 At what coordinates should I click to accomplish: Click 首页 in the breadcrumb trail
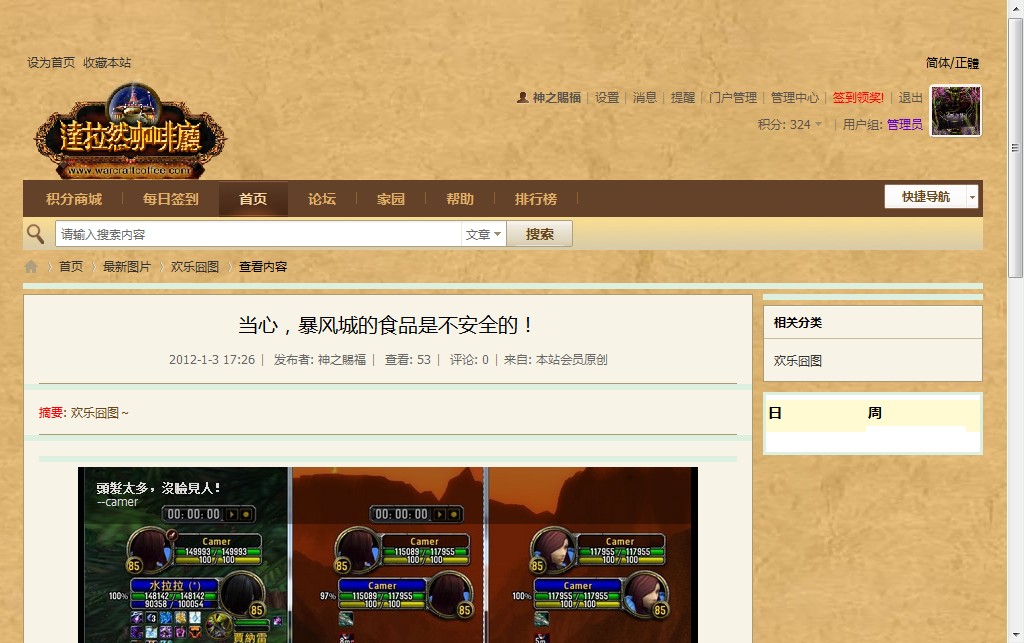tap(71, 266)
